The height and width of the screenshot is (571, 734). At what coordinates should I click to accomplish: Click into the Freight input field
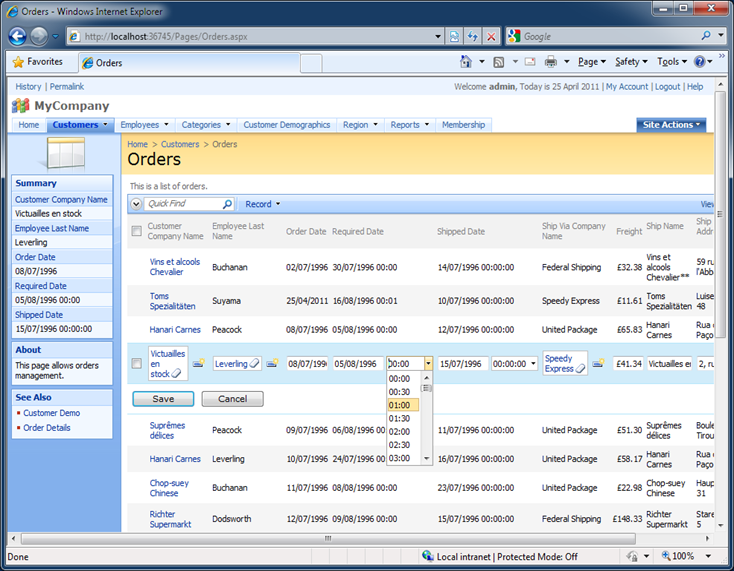(626, 364)
